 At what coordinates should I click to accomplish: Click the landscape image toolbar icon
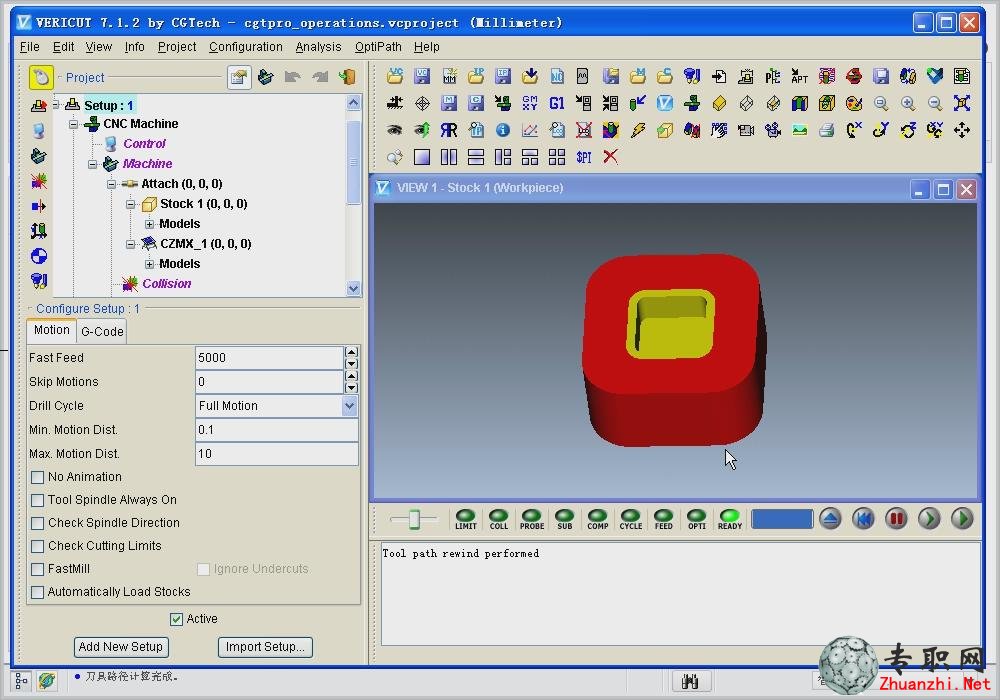pos(799,130)
